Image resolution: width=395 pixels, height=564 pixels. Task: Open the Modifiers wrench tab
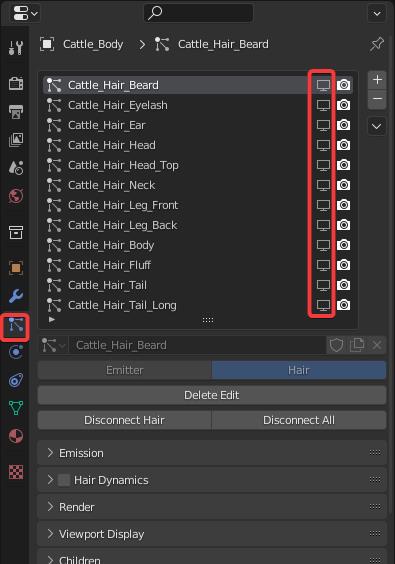[16, 296]
